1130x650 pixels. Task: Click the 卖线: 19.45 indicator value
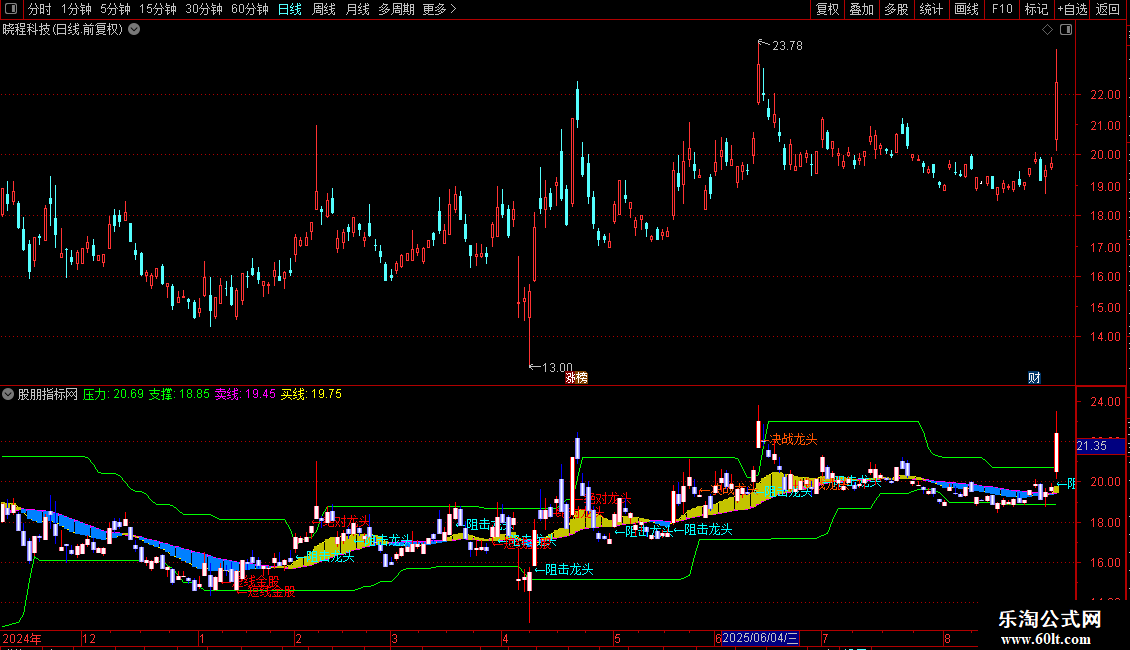coord(245,394)
